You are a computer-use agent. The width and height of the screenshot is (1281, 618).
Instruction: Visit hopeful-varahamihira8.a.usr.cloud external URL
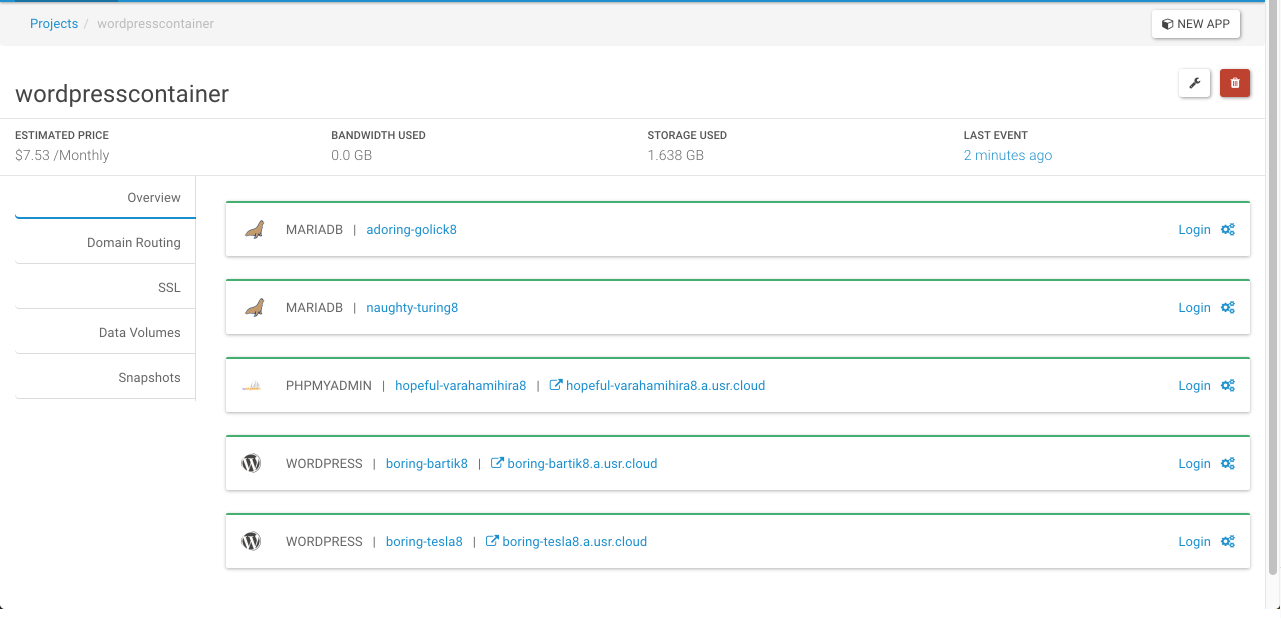(x=658, y=385)
